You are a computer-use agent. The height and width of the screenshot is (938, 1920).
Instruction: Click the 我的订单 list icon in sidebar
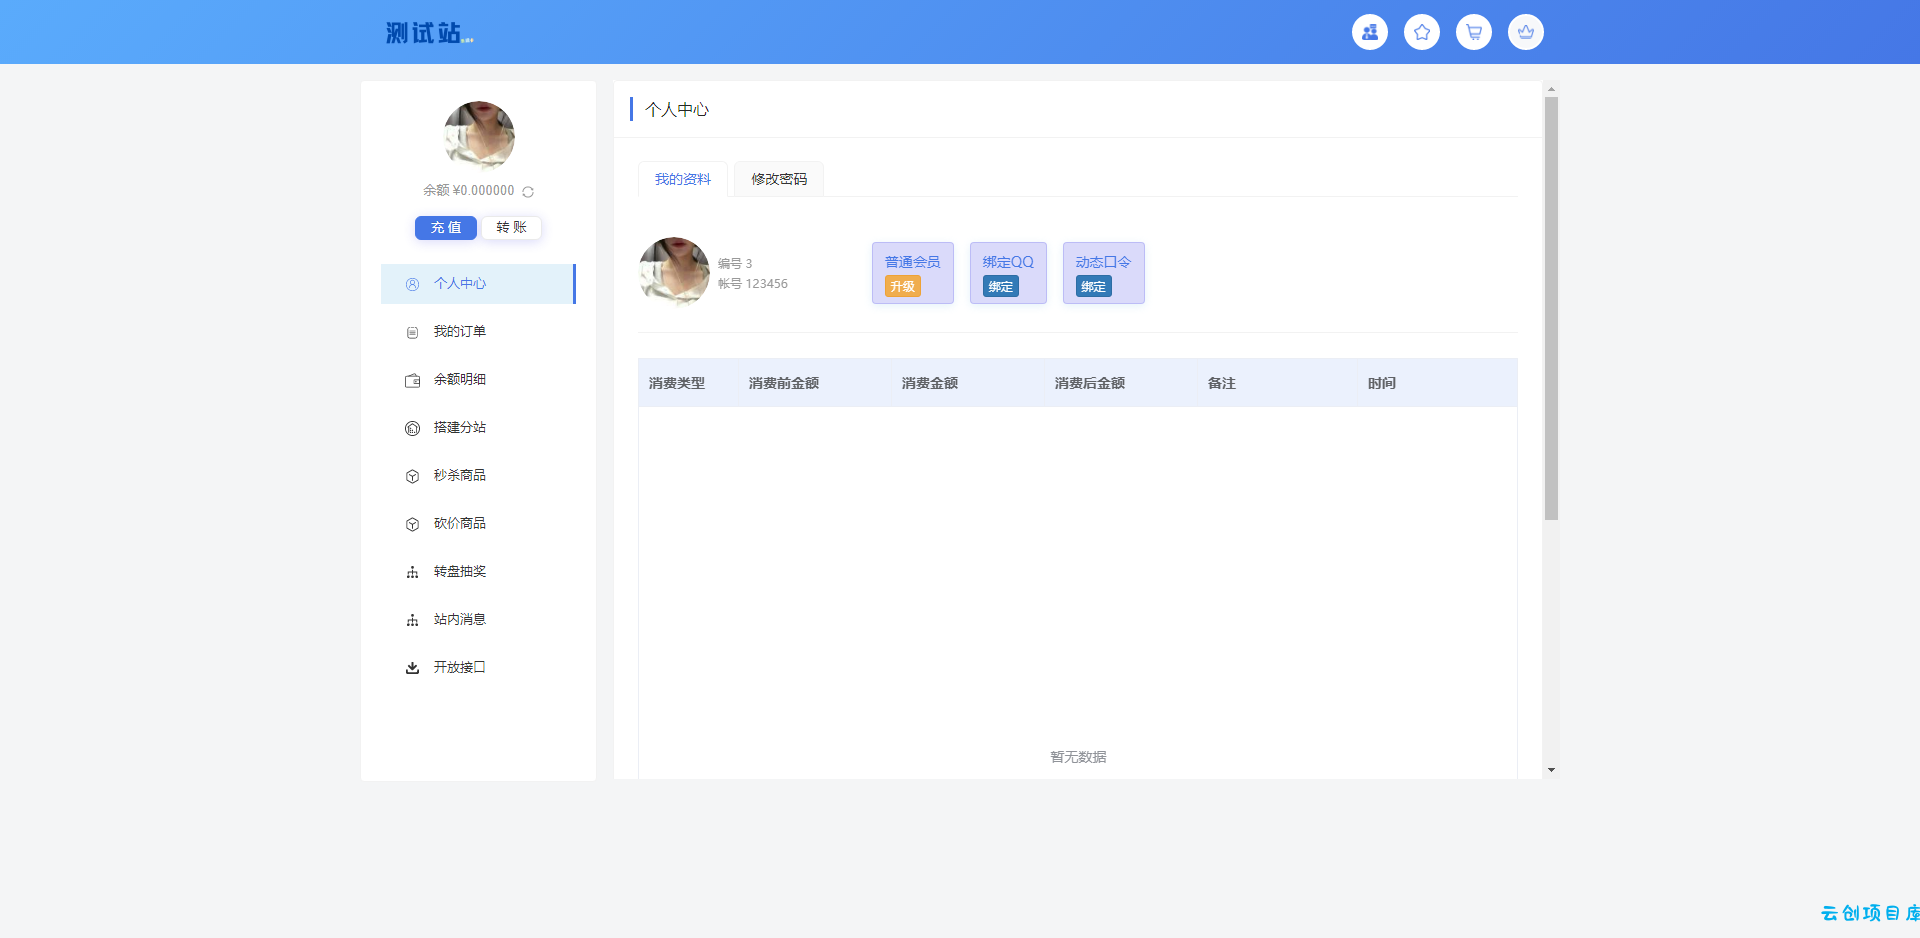[x=412, y=332]
